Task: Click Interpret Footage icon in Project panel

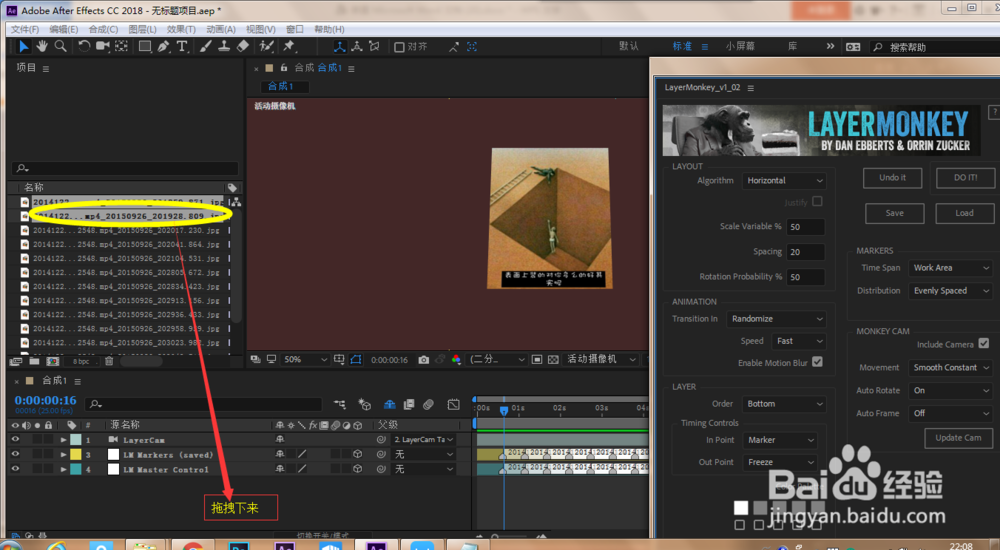Action: 16,361
